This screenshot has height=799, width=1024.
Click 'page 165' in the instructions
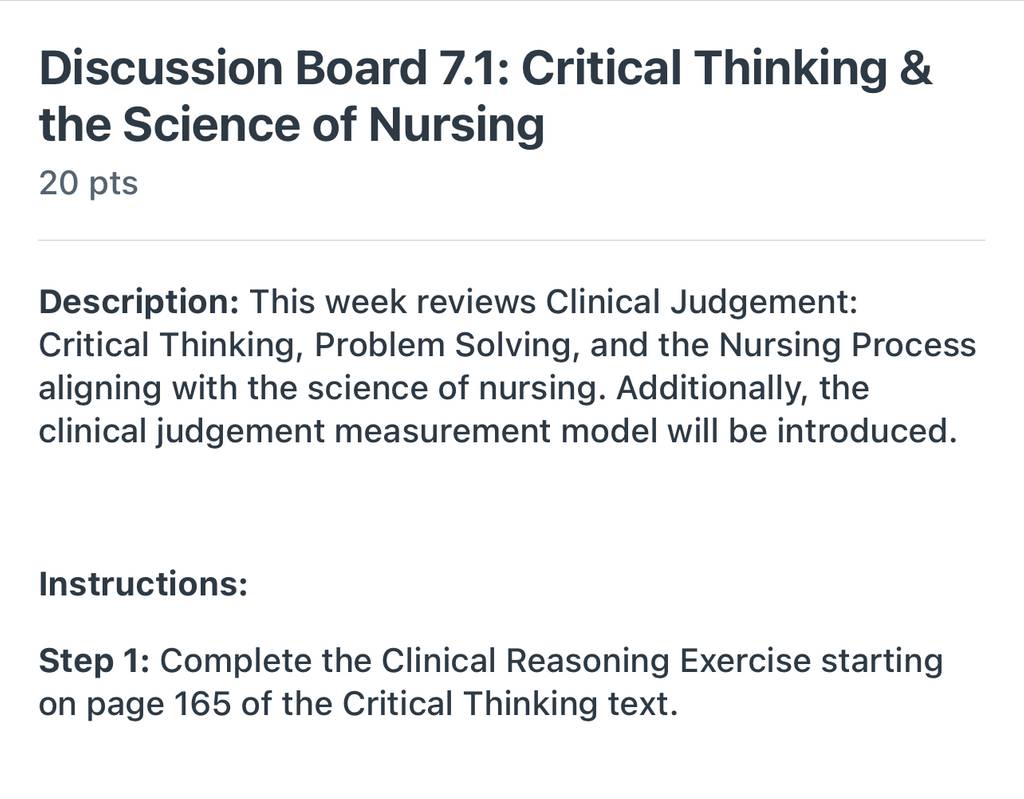pos(159,704)
